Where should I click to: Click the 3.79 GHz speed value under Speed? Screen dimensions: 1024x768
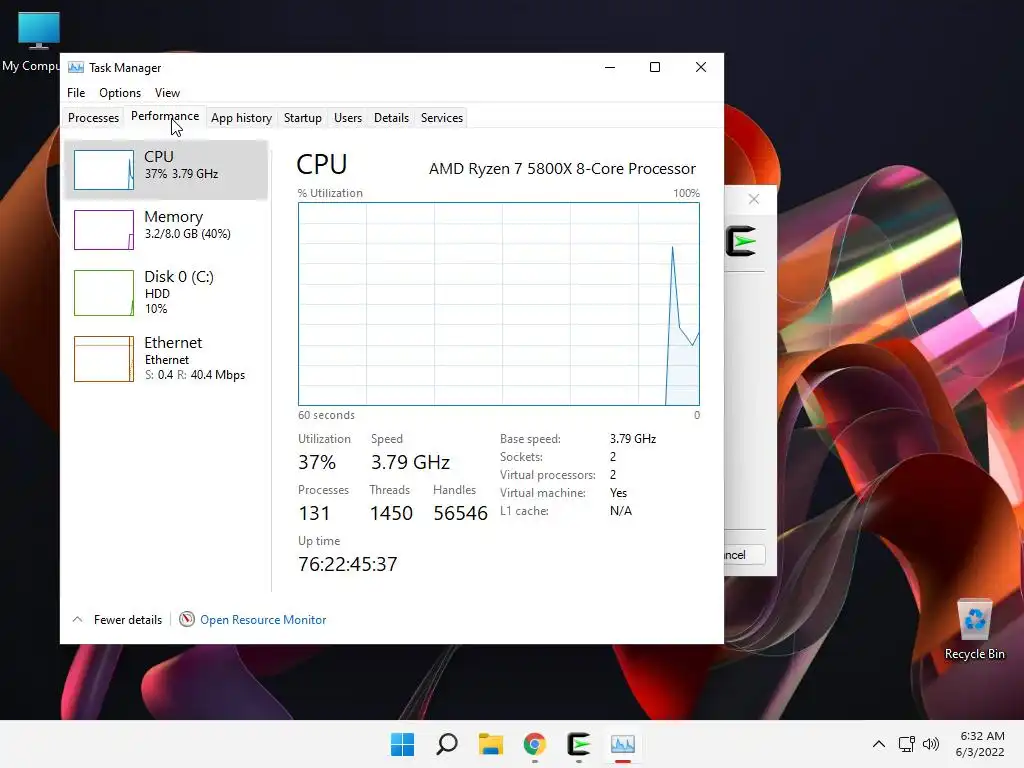410,462
